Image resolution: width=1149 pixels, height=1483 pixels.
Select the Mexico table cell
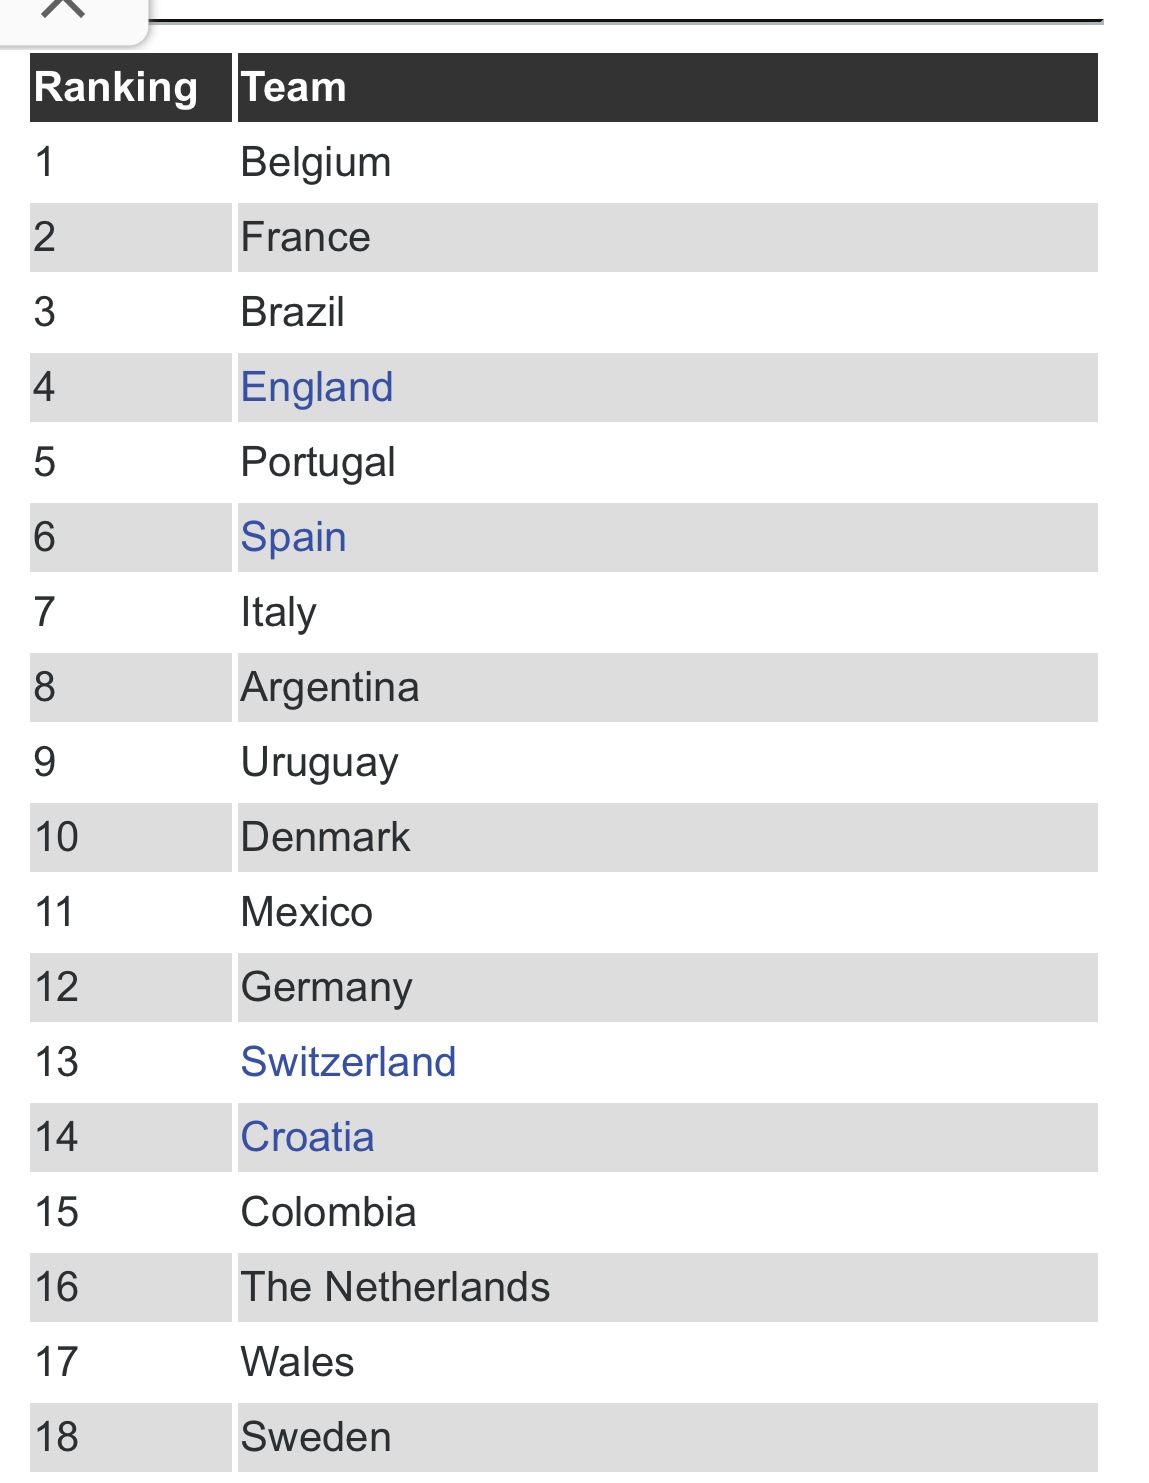coord(668,913)
